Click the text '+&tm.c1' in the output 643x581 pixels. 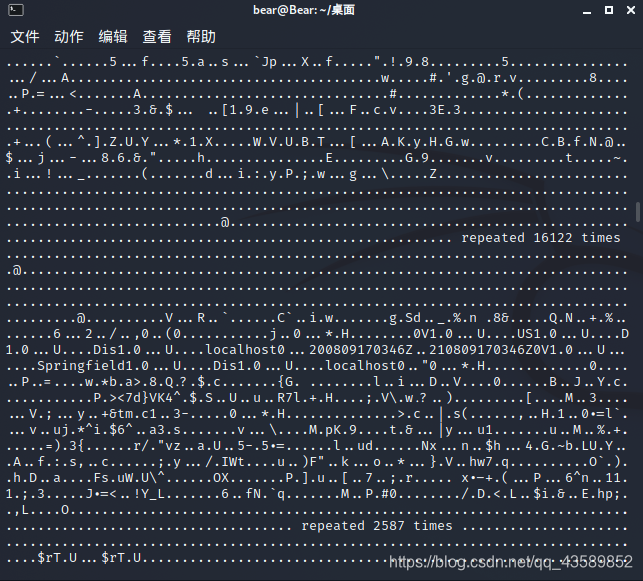[x=129, y=414]
